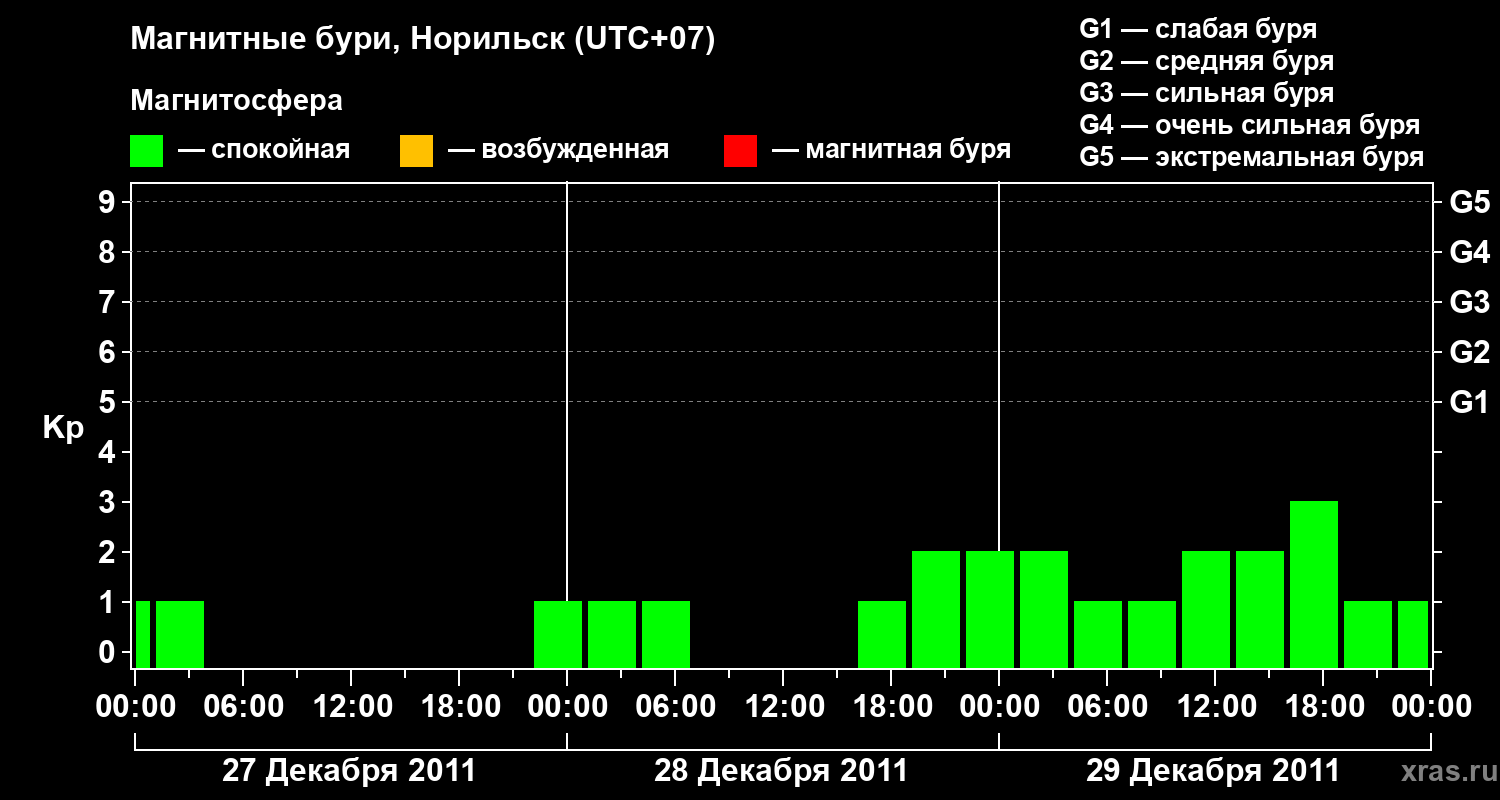
Task: Click the '12:00' time label under 28 December
Action: 783,707
